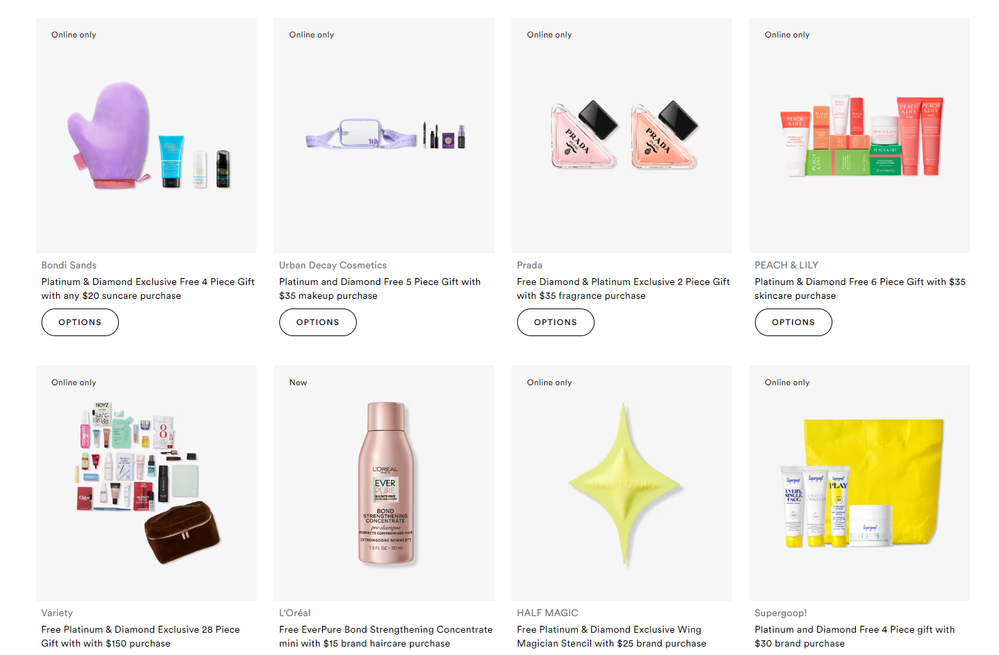Screen dimensions: 999x655
Task: Click OPTIONS button under Urban Decay gift
Action: pos(317,322)
